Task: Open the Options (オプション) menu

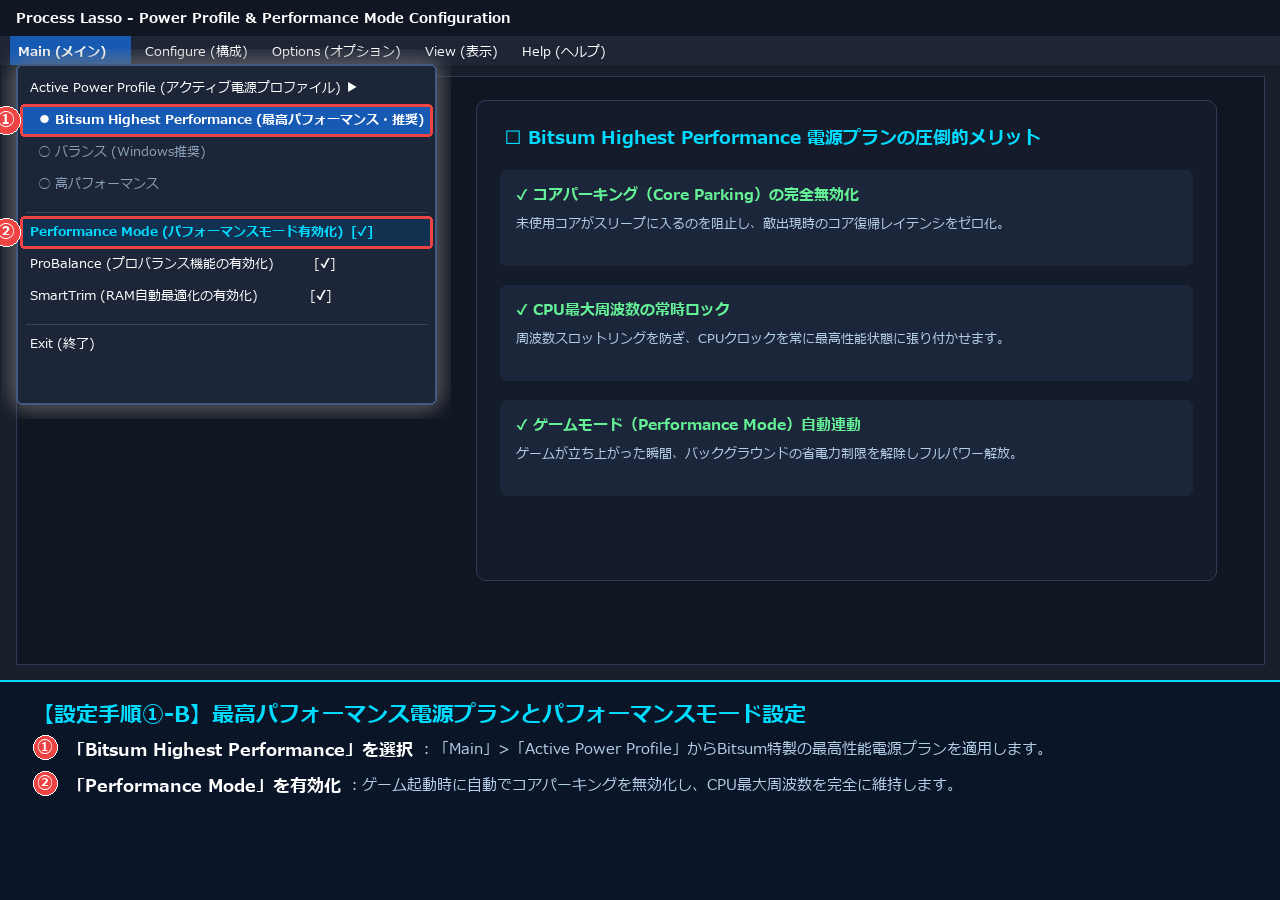Action: [336, 51]
